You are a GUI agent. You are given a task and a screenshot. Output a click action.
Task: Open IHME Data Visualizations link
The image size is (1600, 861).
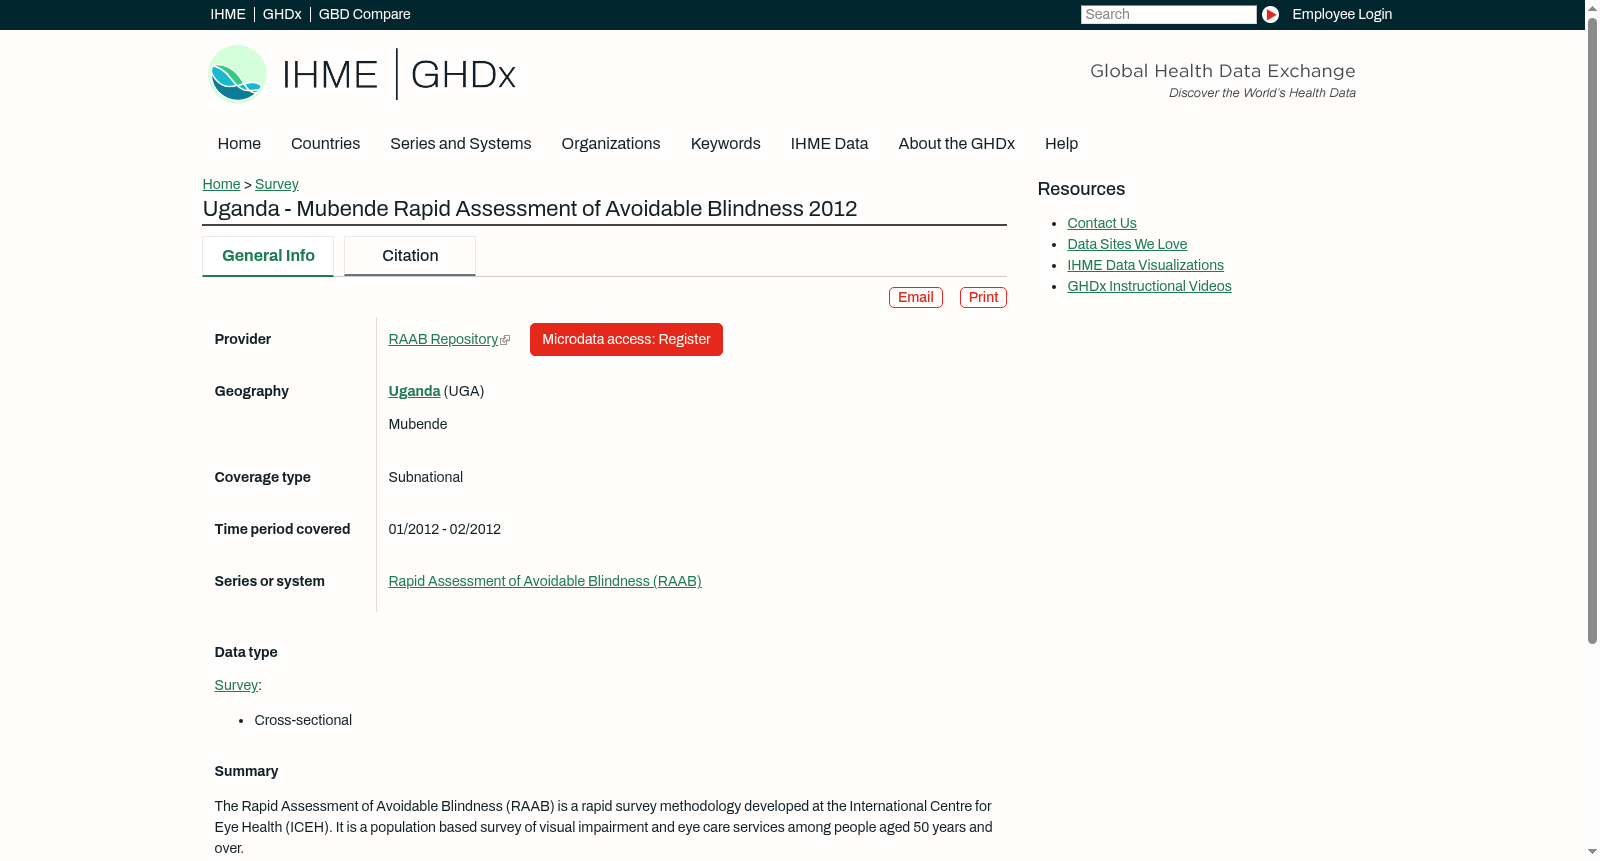pos(1145,265)
